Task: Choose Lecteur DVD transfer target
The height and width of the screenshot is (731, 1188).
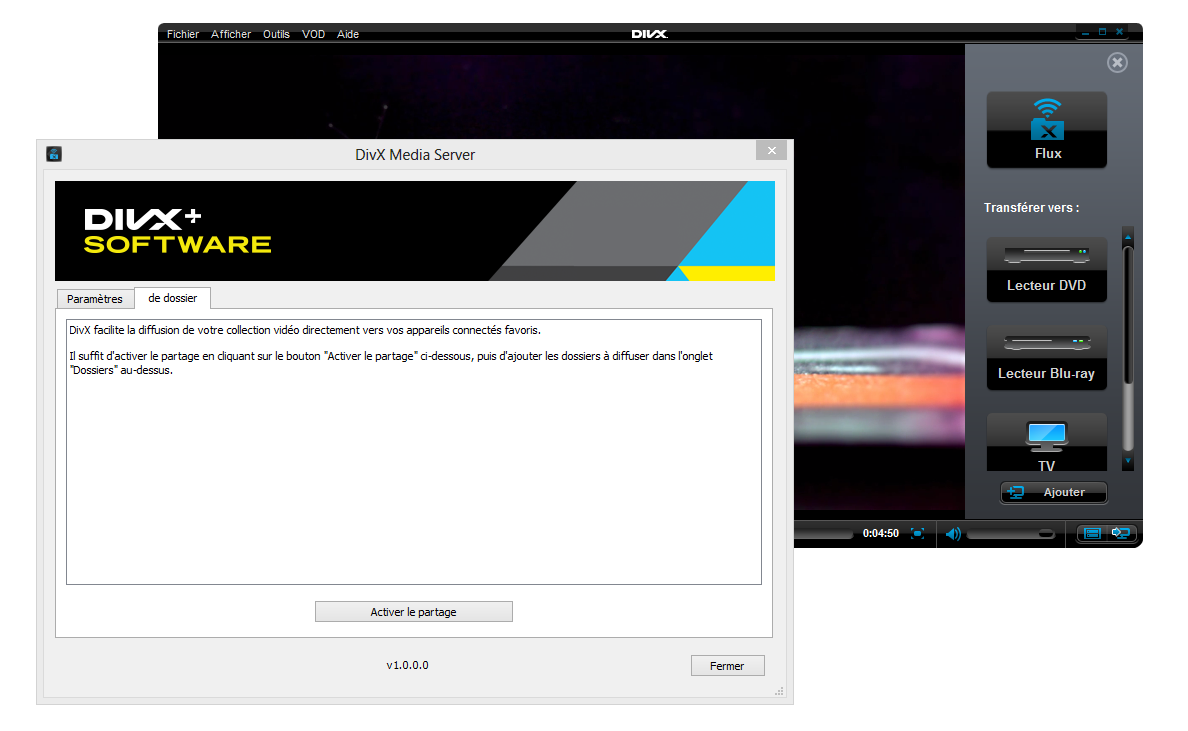Action: 1046,270
